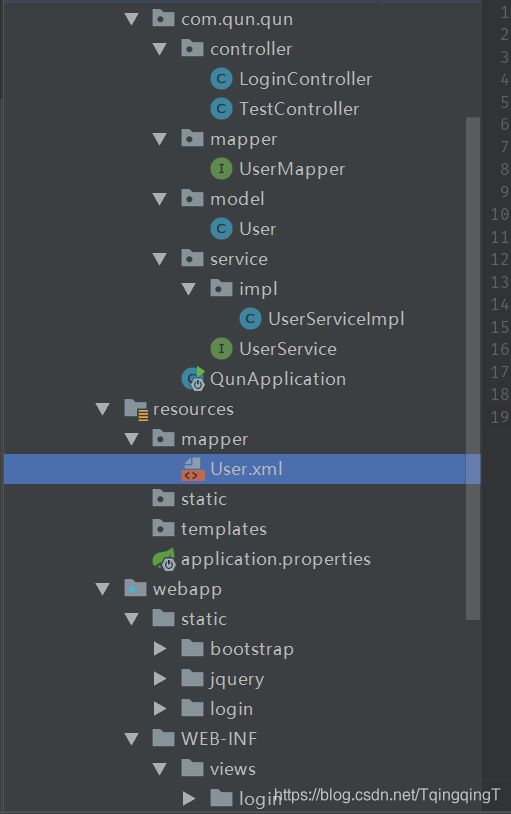Select the User.xml file name
511x814 pixels.
246,469
